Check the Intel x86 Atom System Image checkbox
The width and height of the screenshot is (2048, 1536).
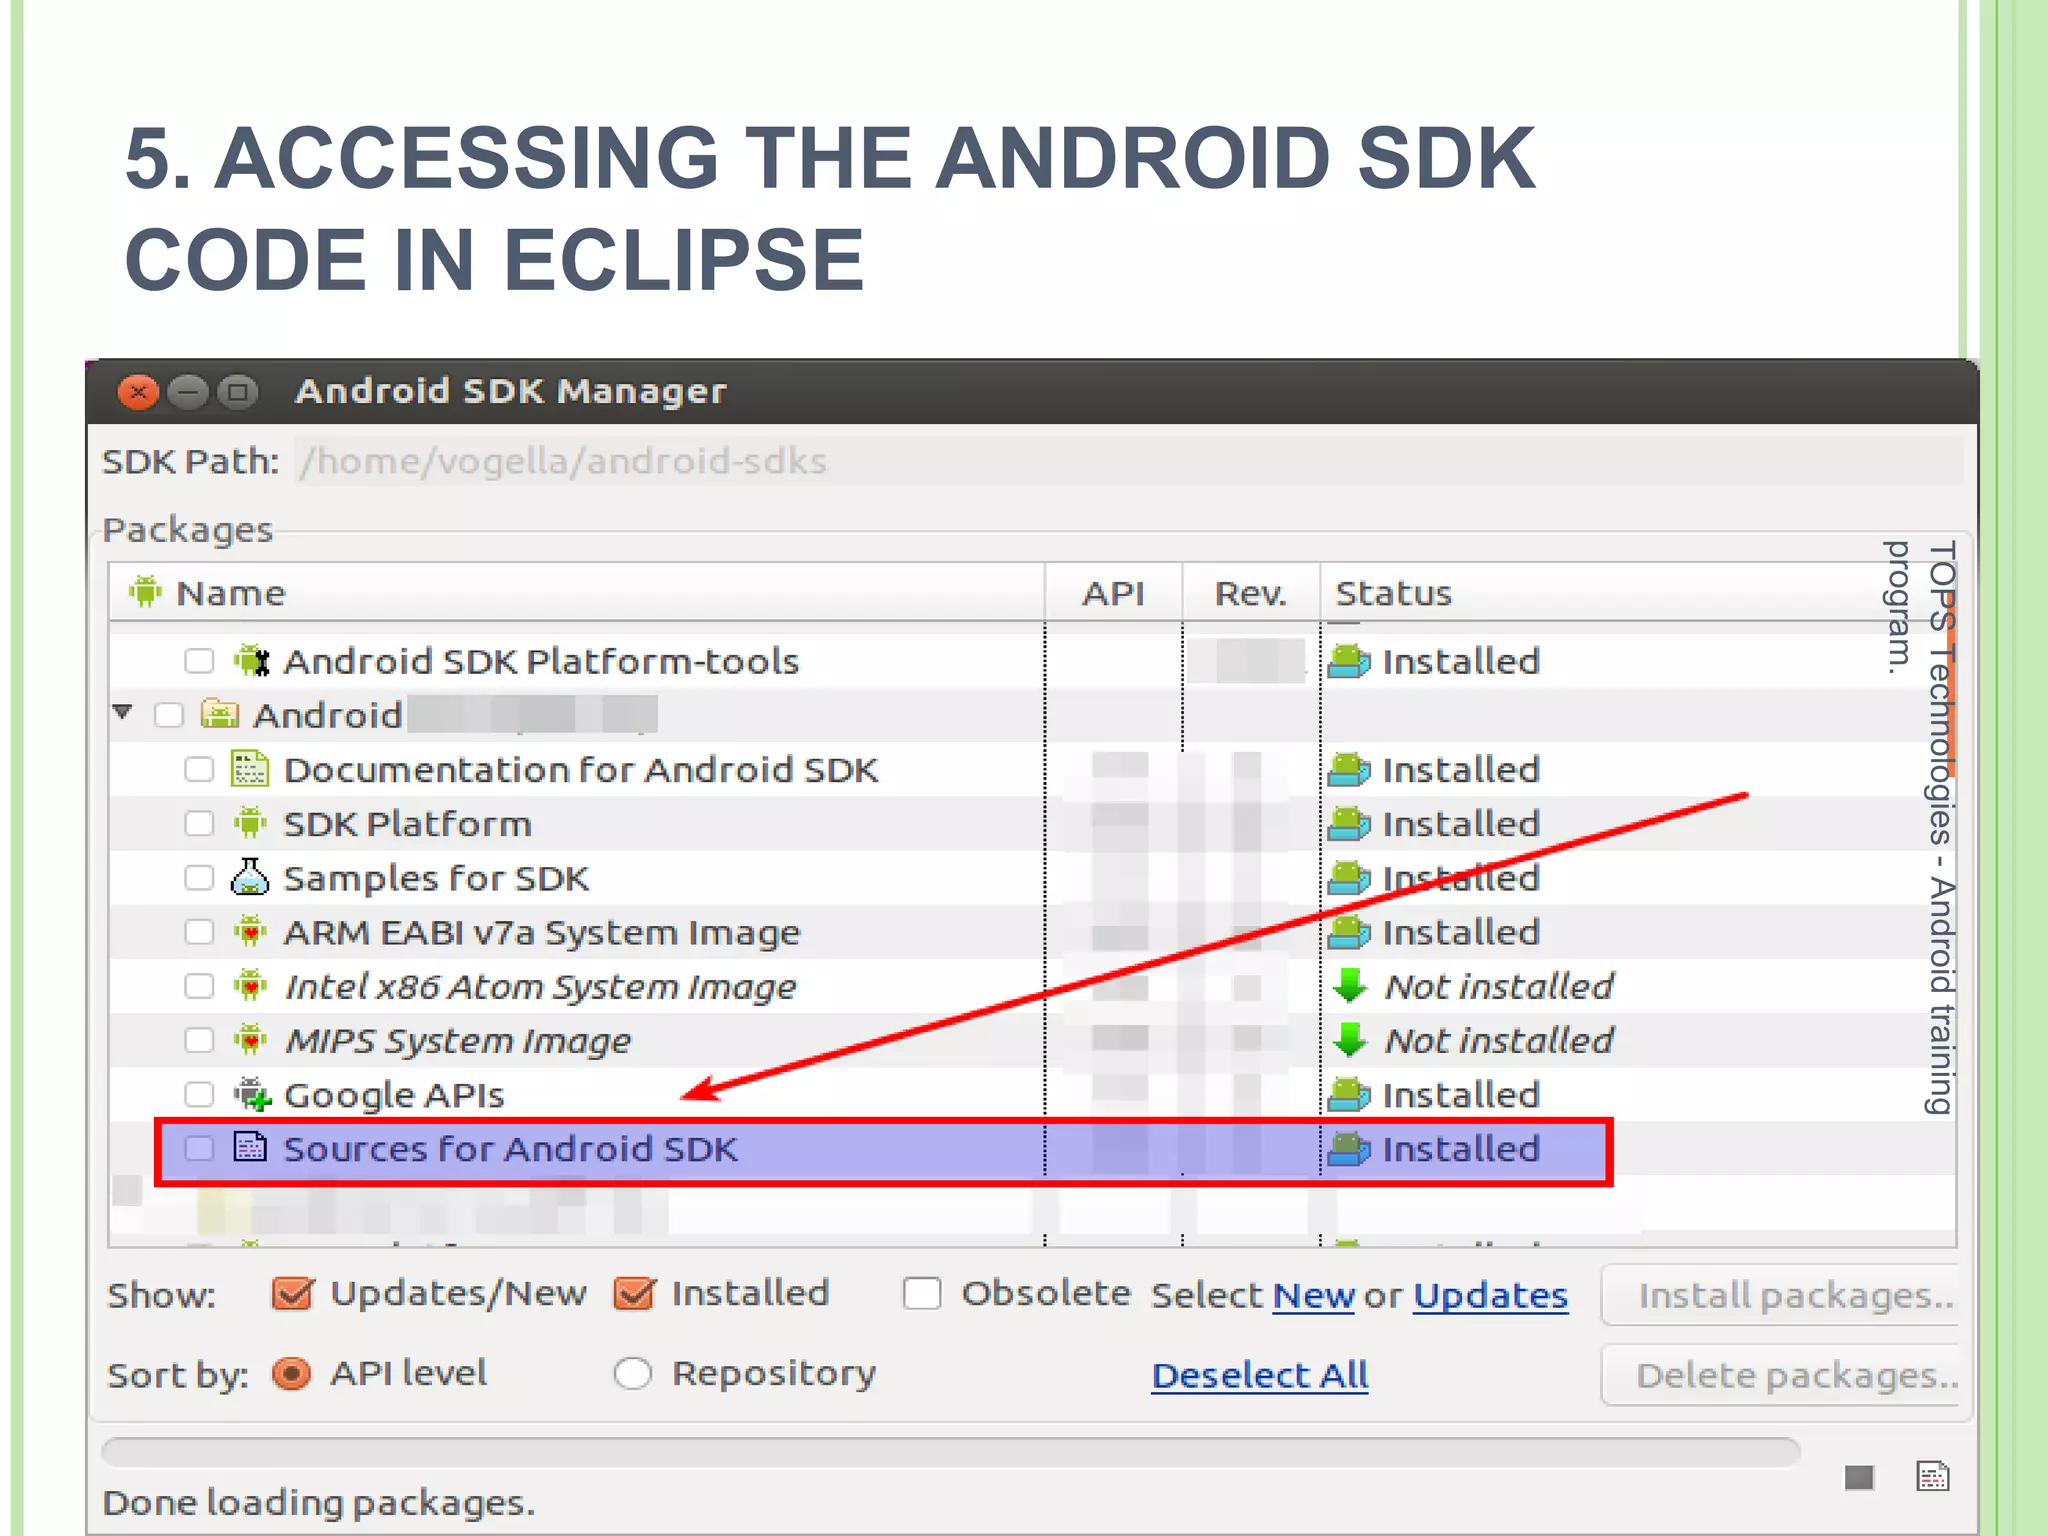tap(199, 986)
